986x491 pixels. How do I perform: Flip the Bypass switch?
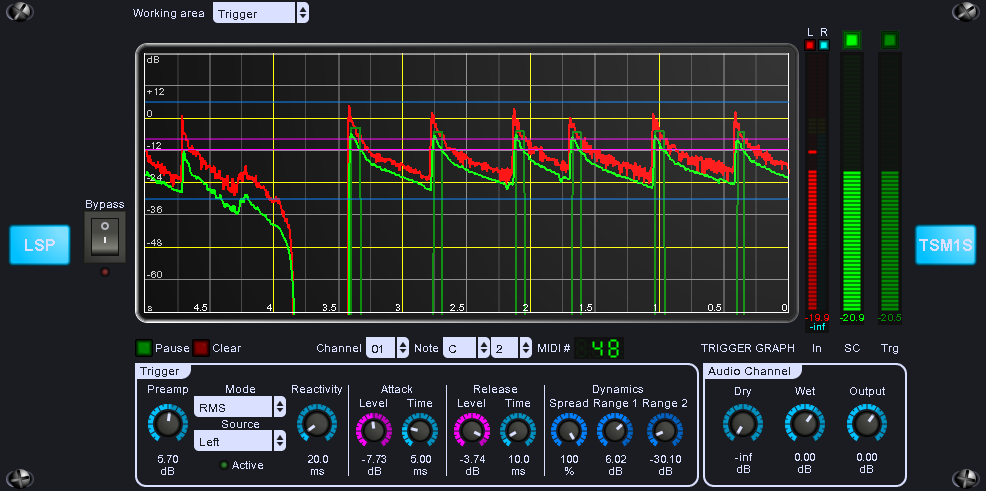click(x=104, y=238)
